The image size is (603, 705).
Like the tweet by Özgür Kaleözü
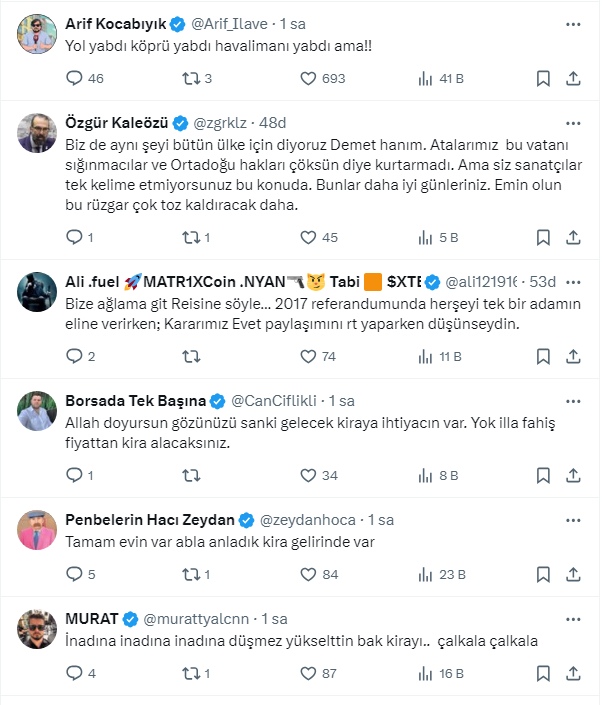(x=308, y=238)
